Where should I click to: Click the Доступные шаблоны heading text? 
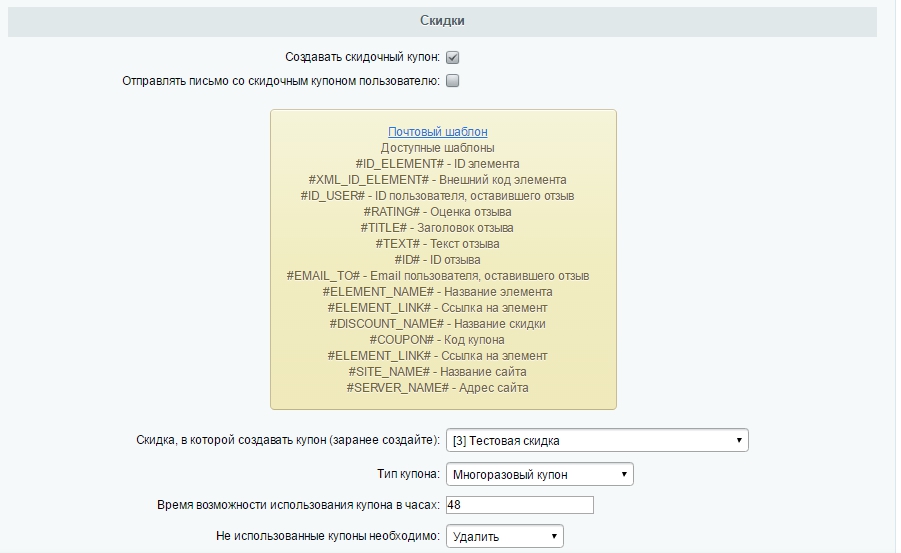tap(437, 148)
